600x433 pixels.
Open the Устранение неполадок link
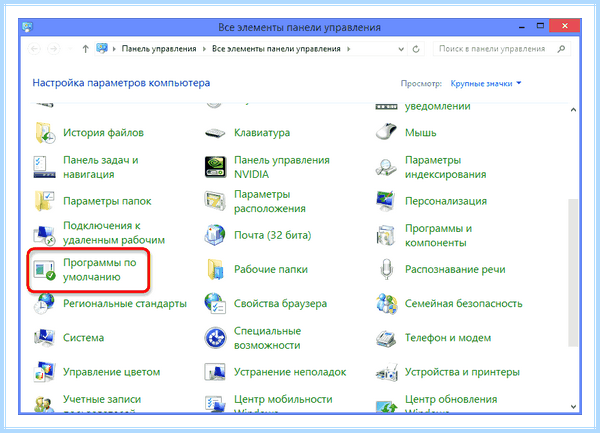(290, 372)
